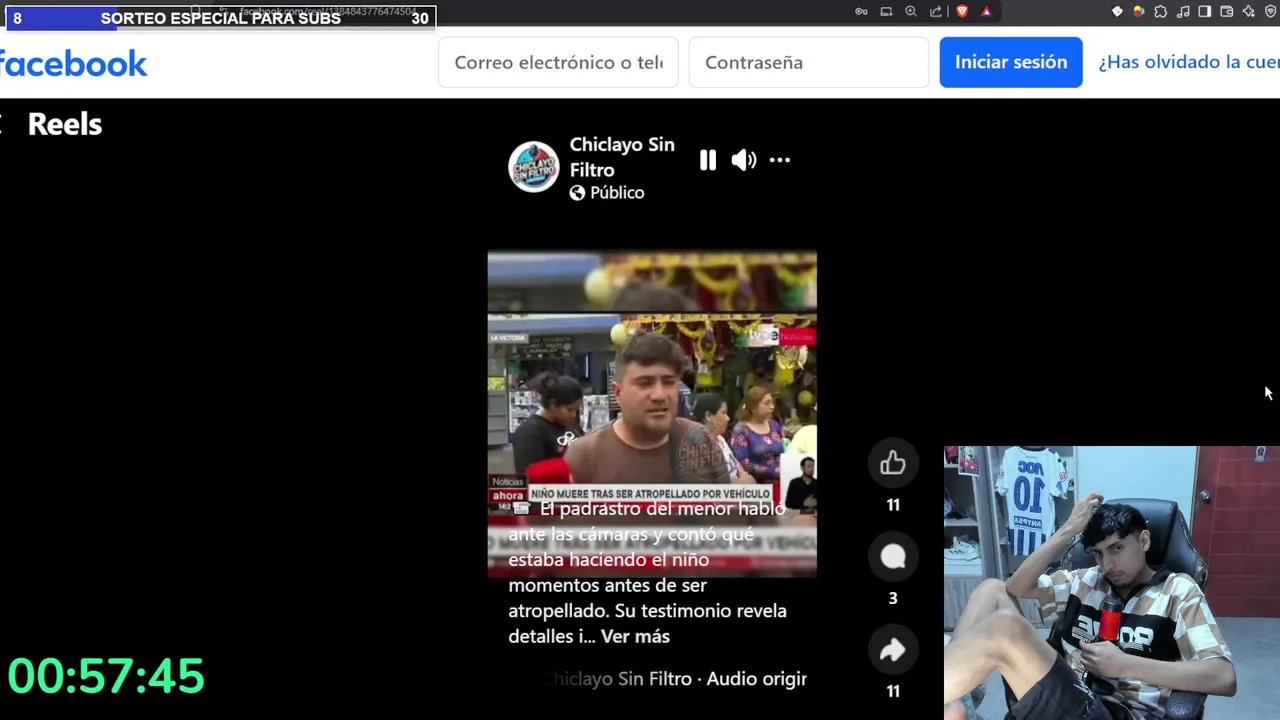Open the reel comments bubble icon

click(x=893, y=557)
